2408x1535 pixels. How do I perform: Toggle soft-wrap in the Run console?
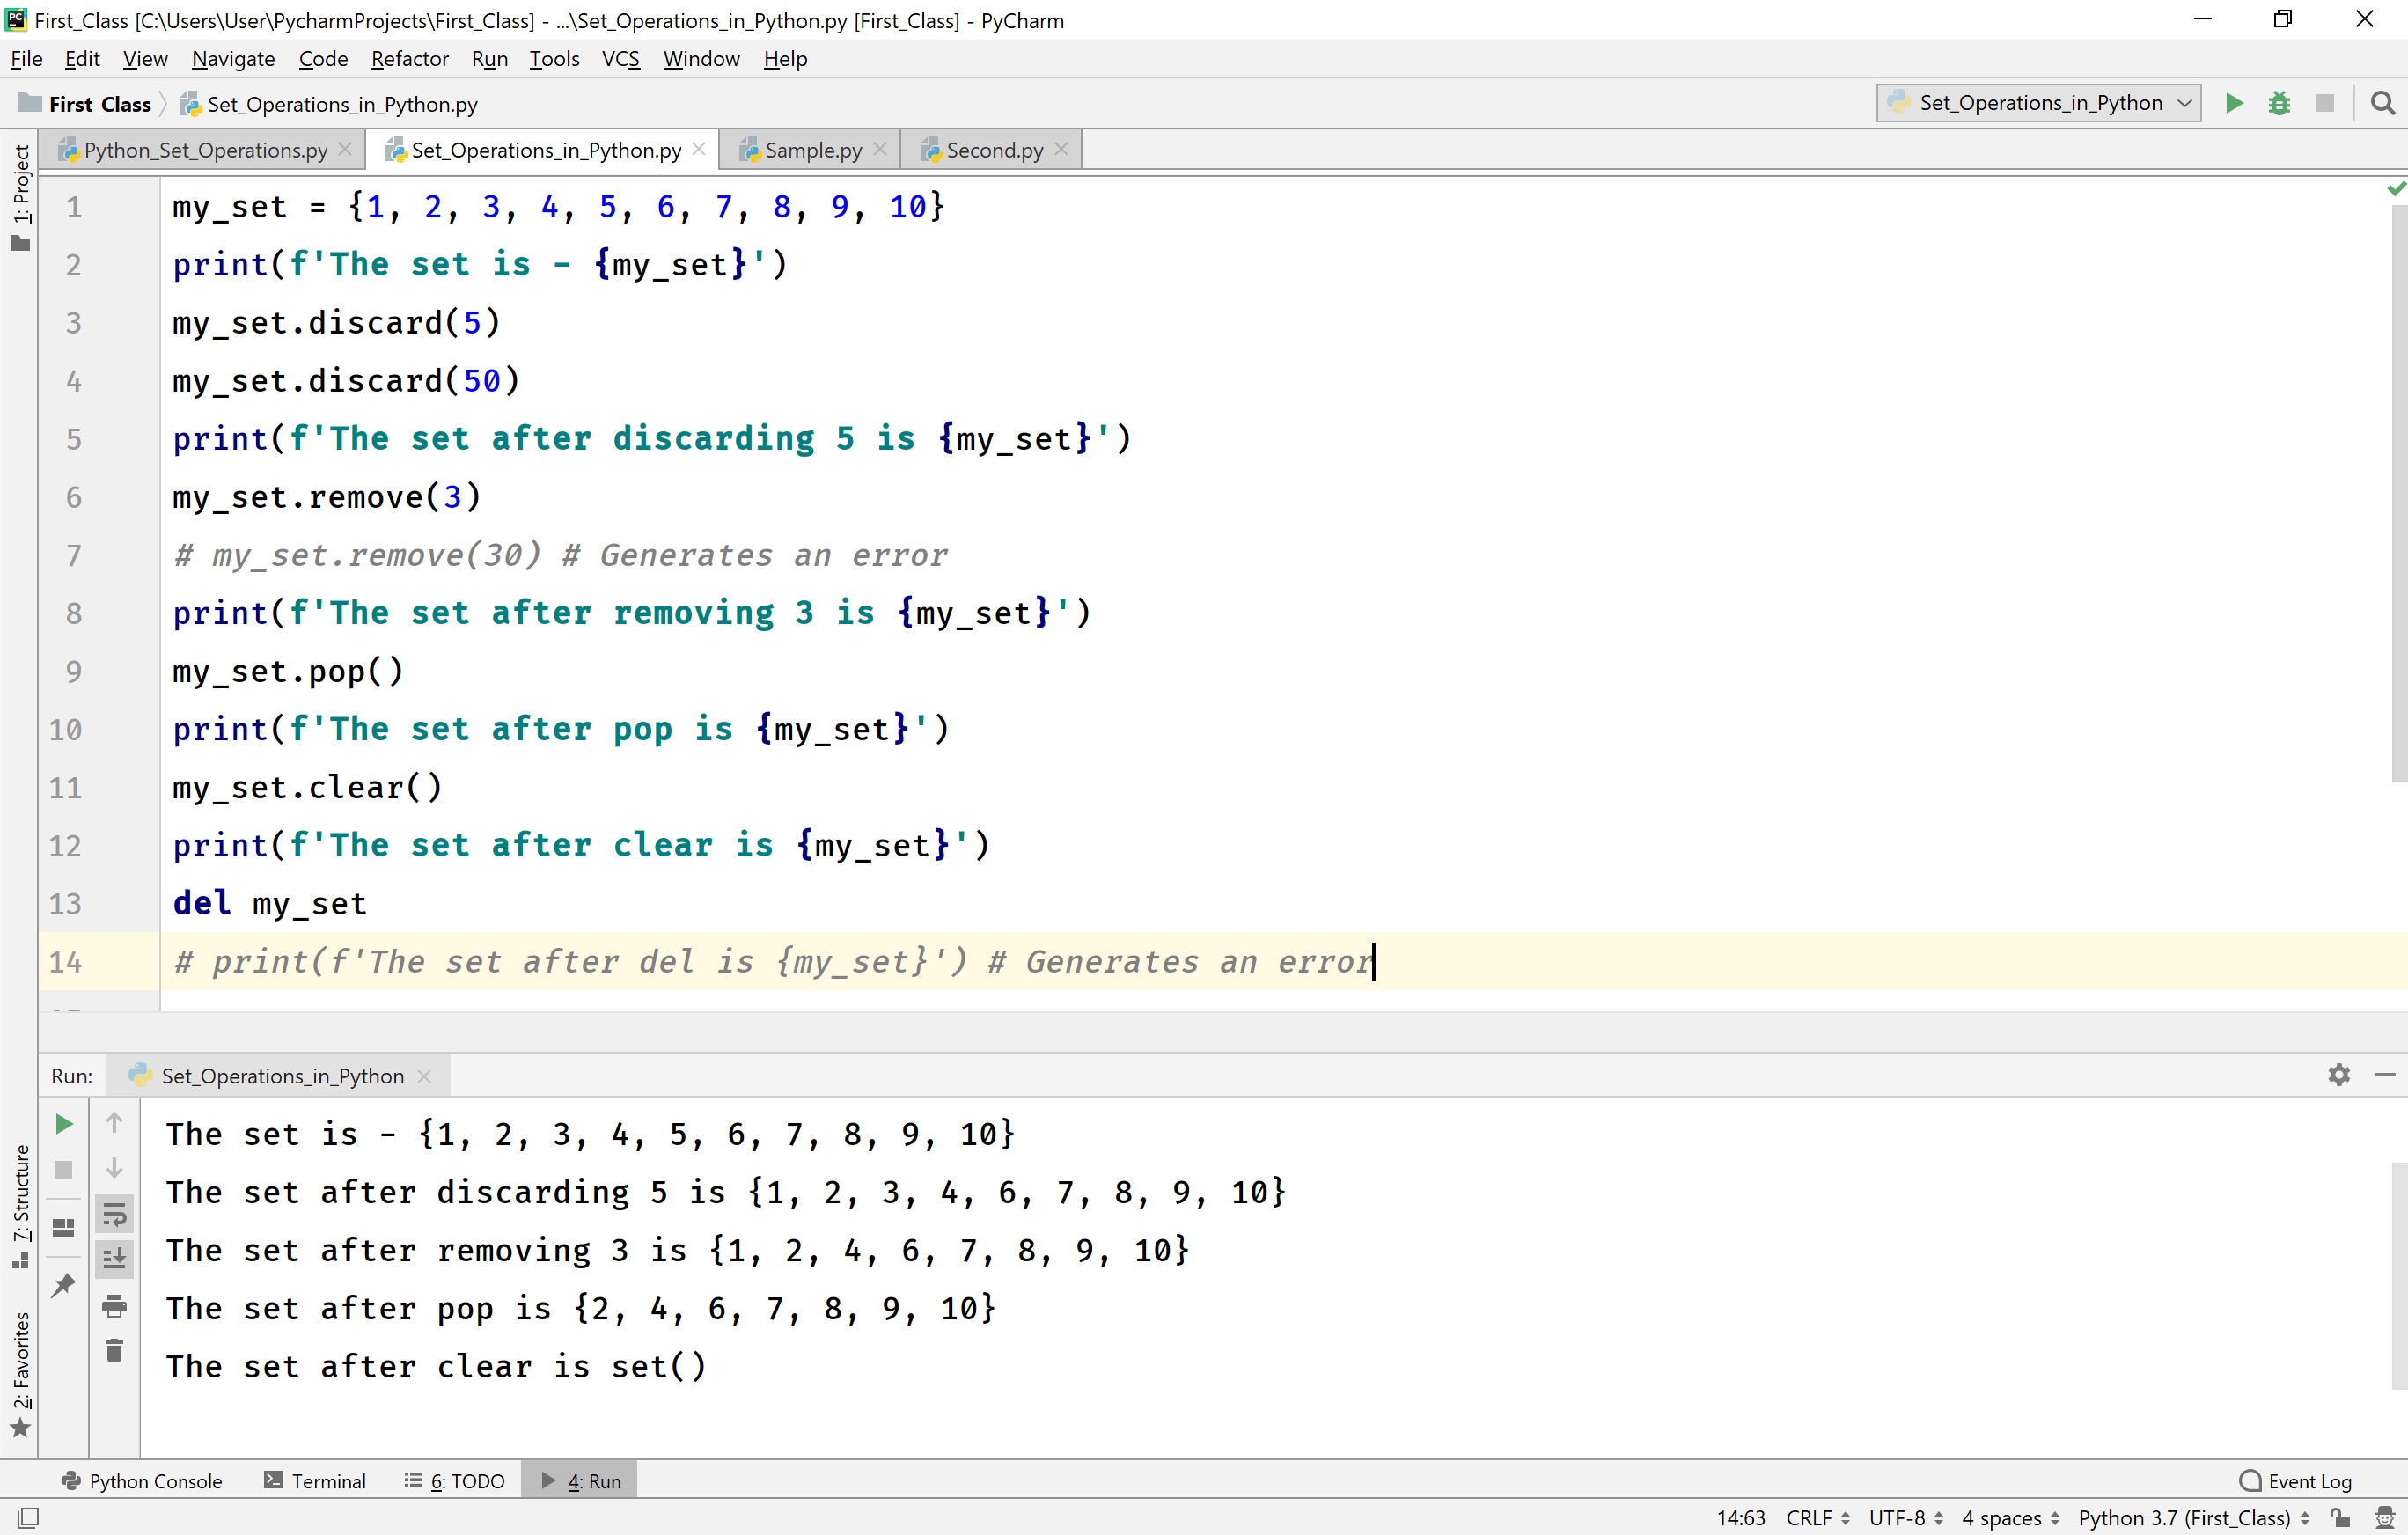click(114, 1214)
